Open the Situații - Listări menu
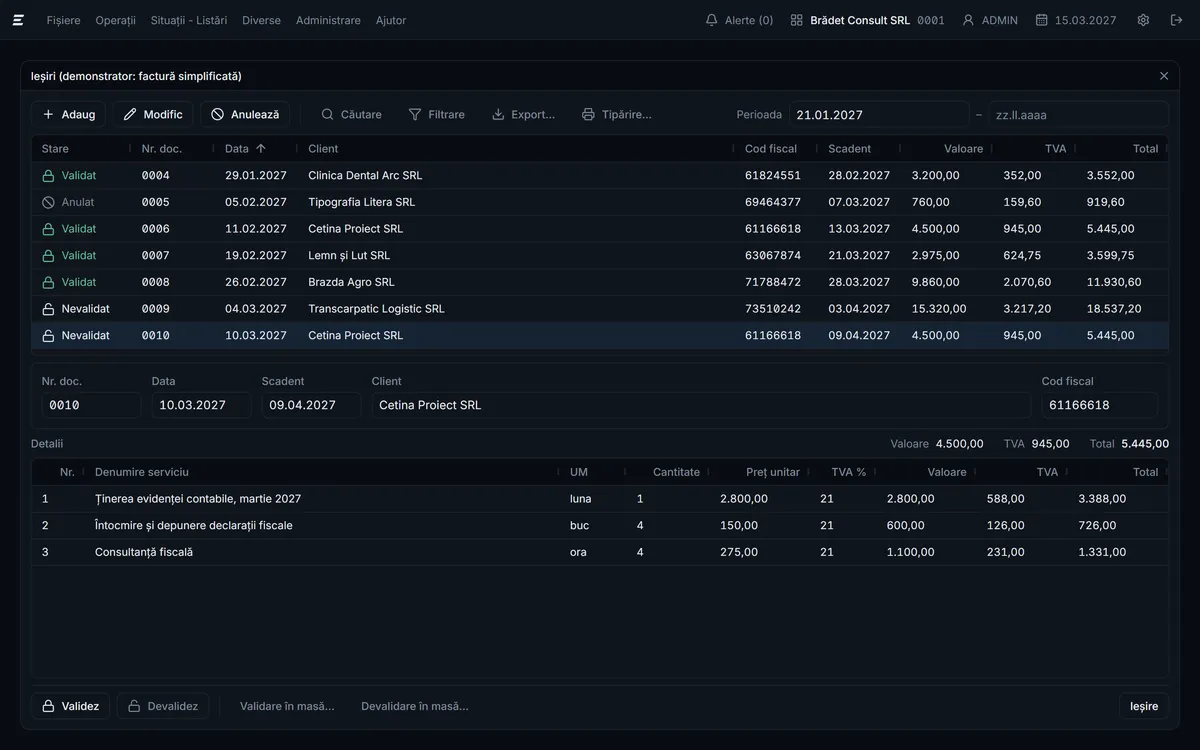 pyautogui.click(x=189, y=20)
